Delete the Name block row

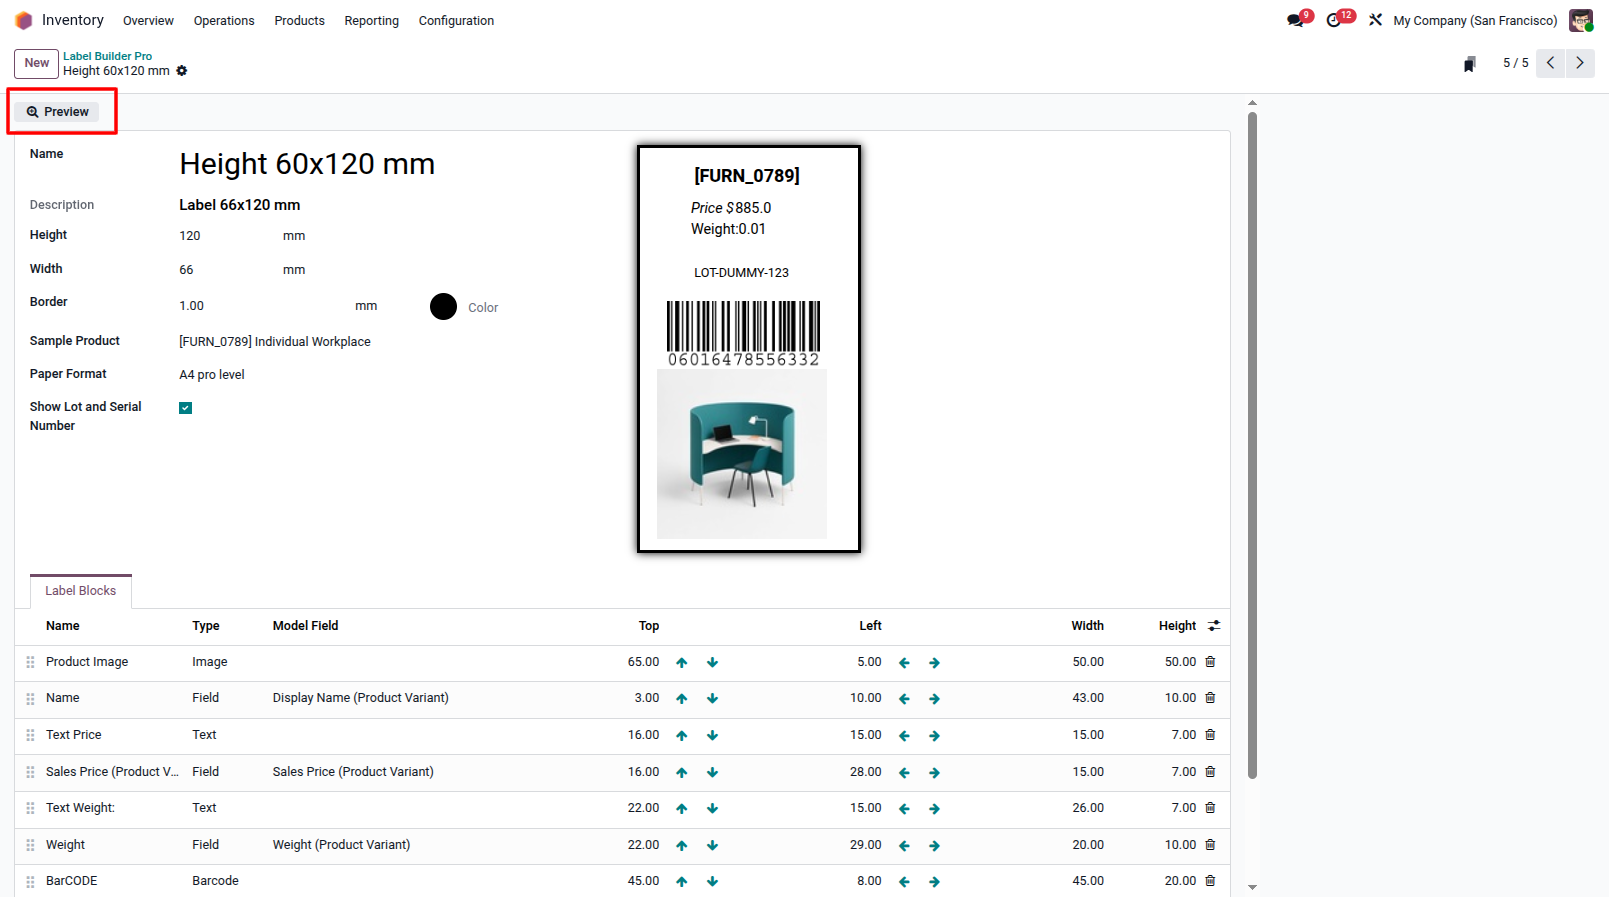(x=1210, y=698)
